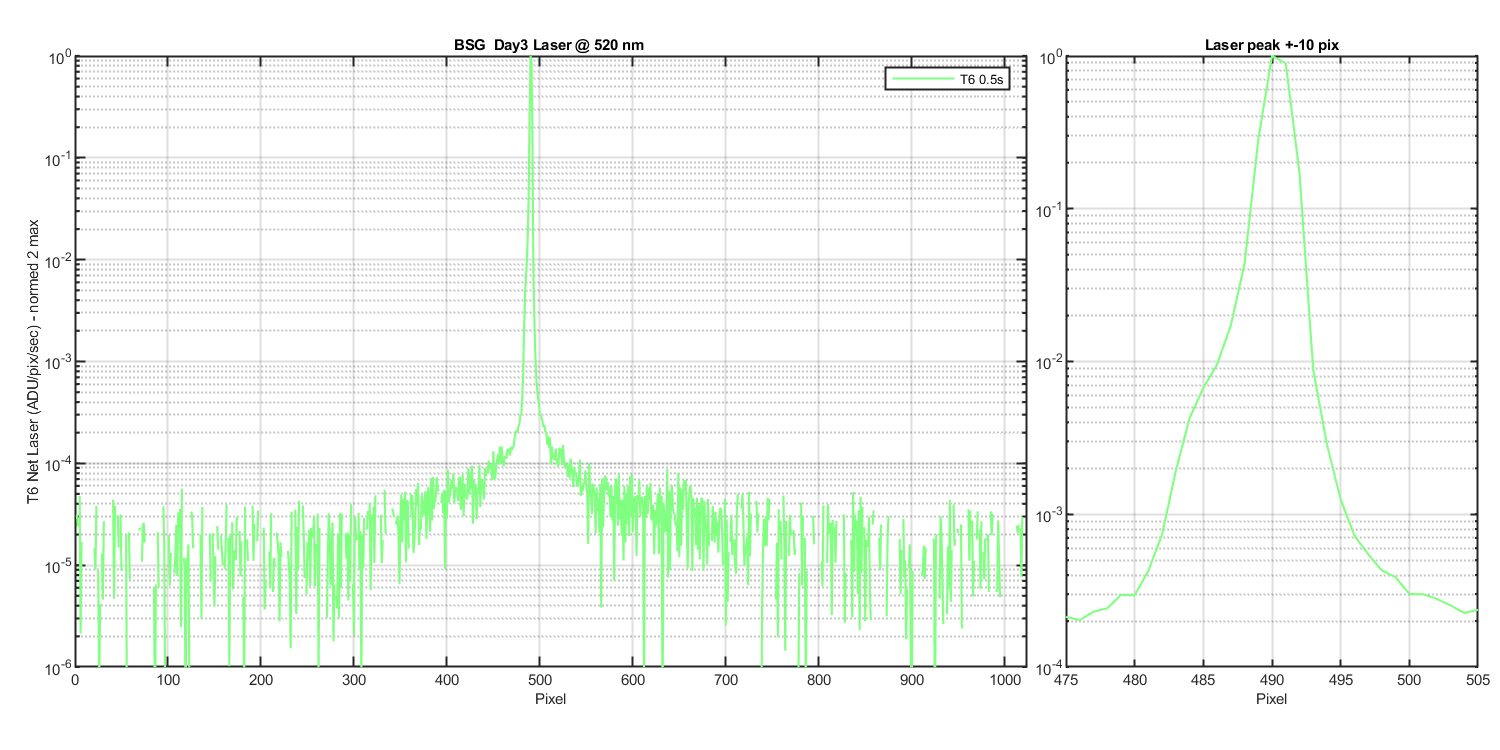1500x750 pixels.
Task: Click x-axis tick label '1000' on left plot
Action: 1003,680
